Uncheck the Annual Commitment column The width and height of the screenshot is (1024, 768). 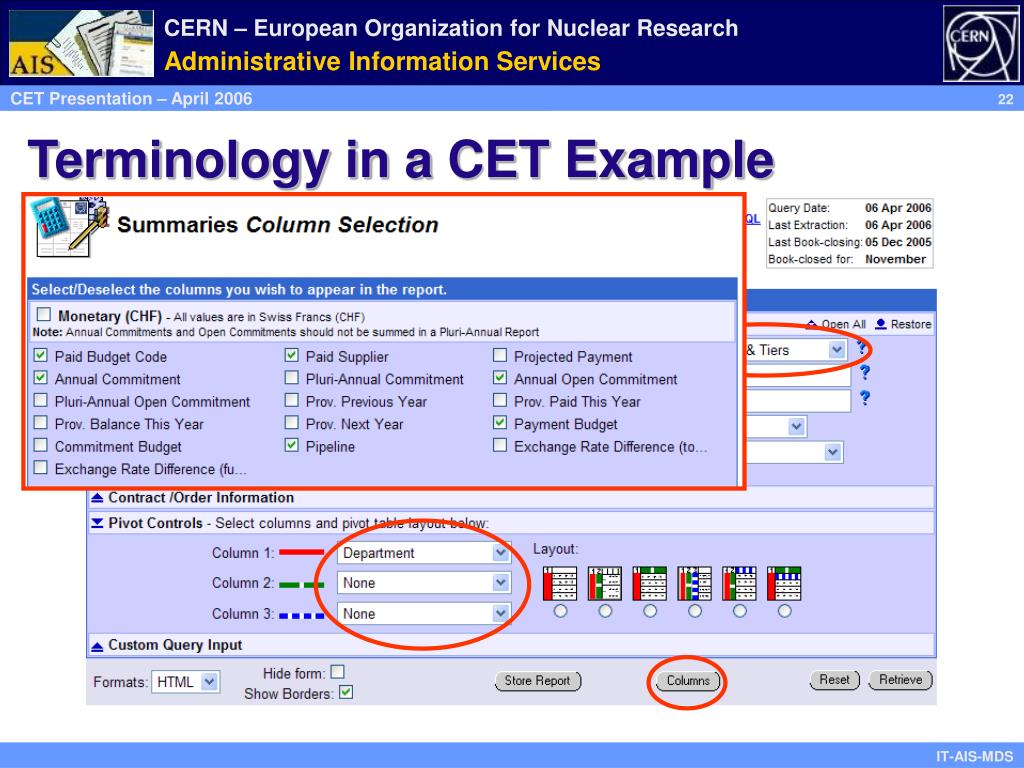[40, 377]
